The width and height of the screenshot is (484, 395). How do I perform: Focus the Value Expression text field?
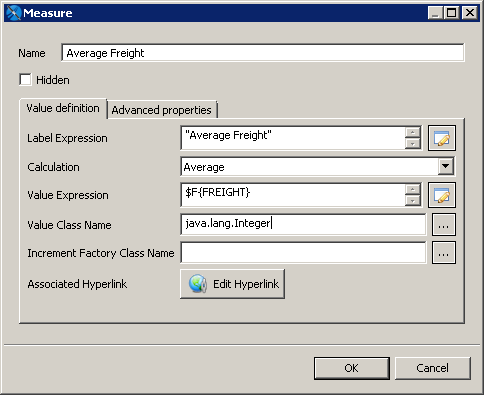[293, 195]
